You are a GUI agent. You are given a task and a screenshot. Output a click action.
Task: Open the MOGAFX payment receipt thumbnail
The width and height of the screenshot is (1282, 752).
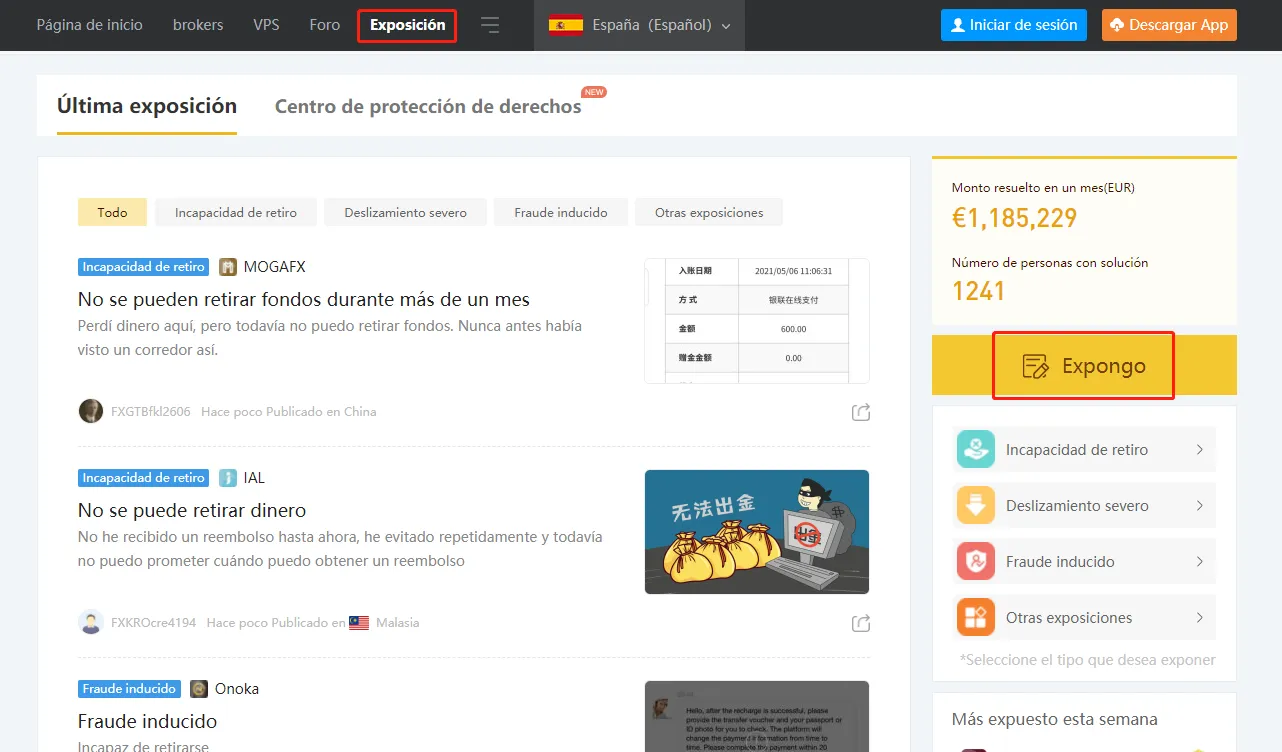tap(757, 321)
